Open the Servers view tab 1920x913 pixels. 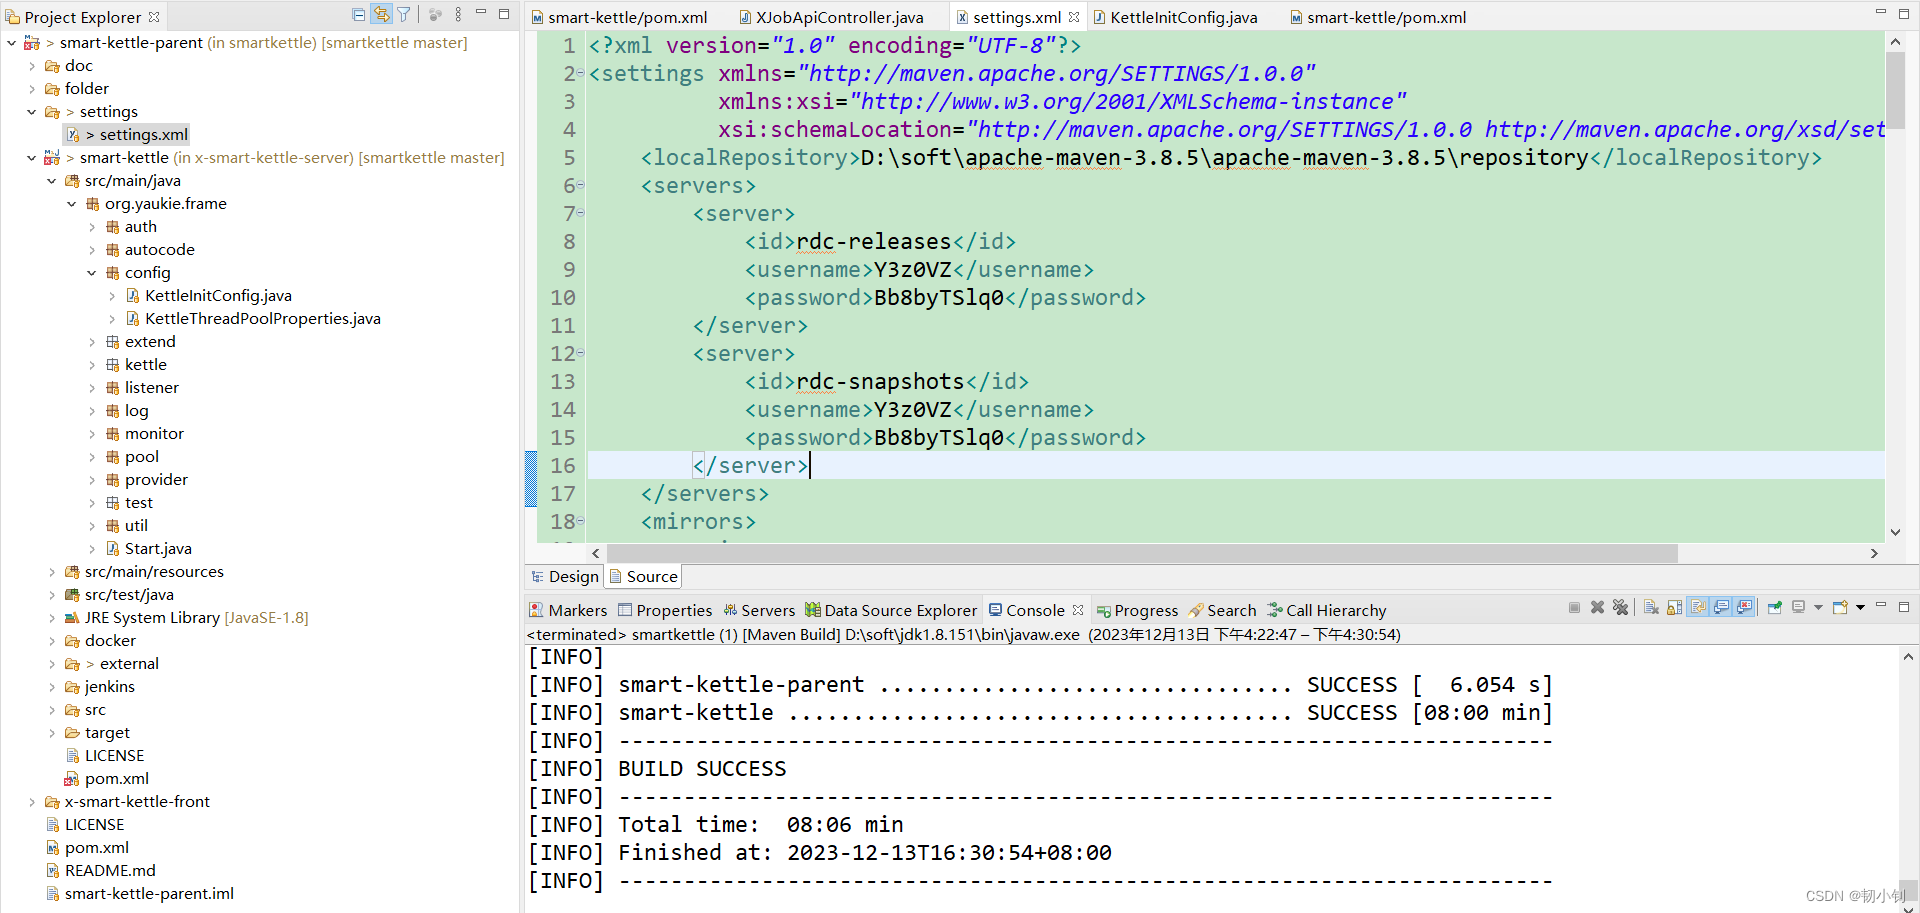pos(758,610)
